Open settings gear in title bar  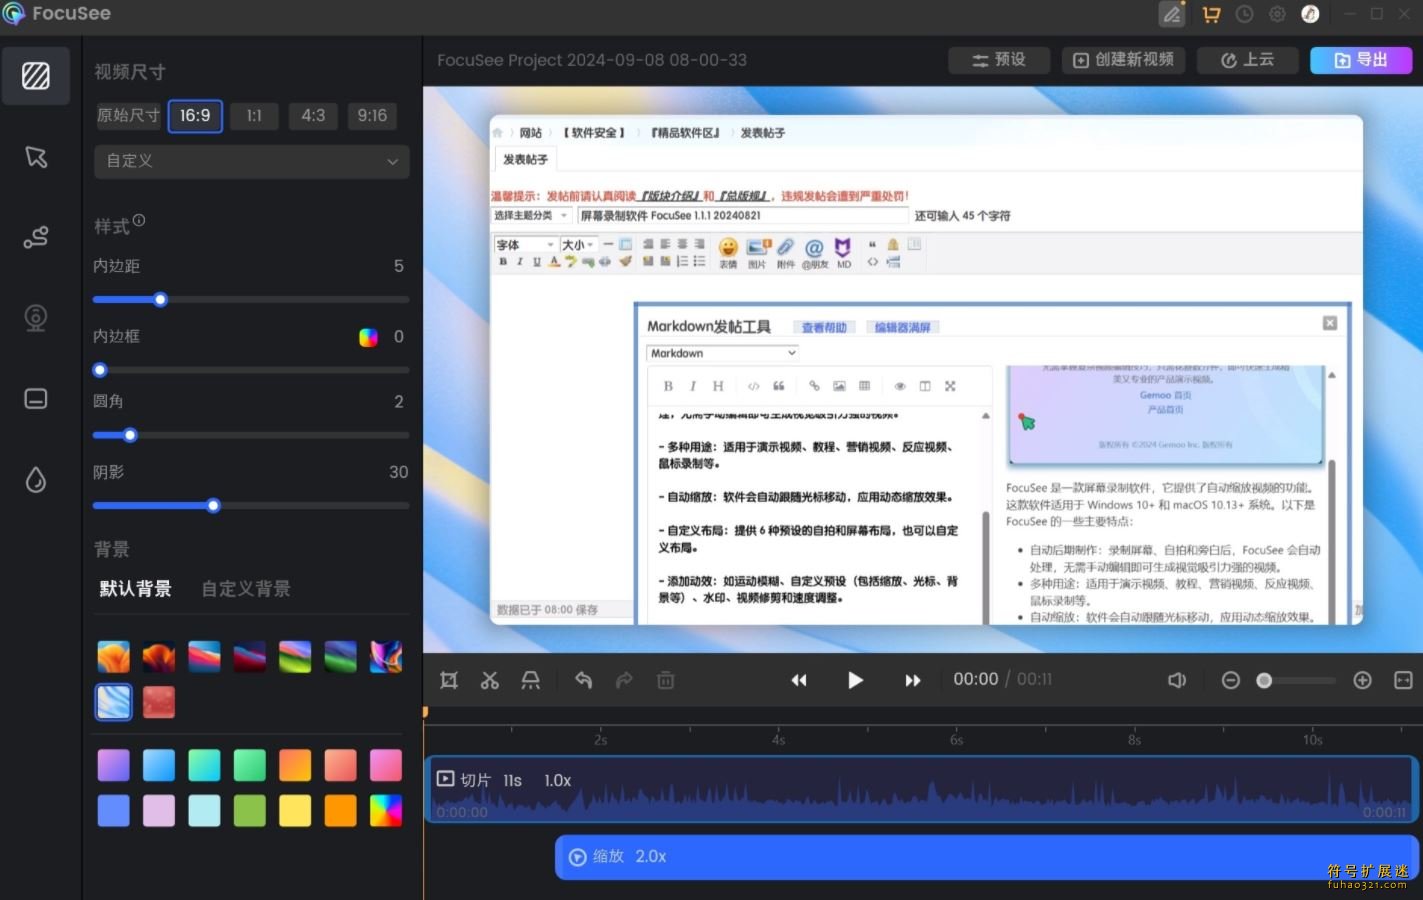(1277, 14)
